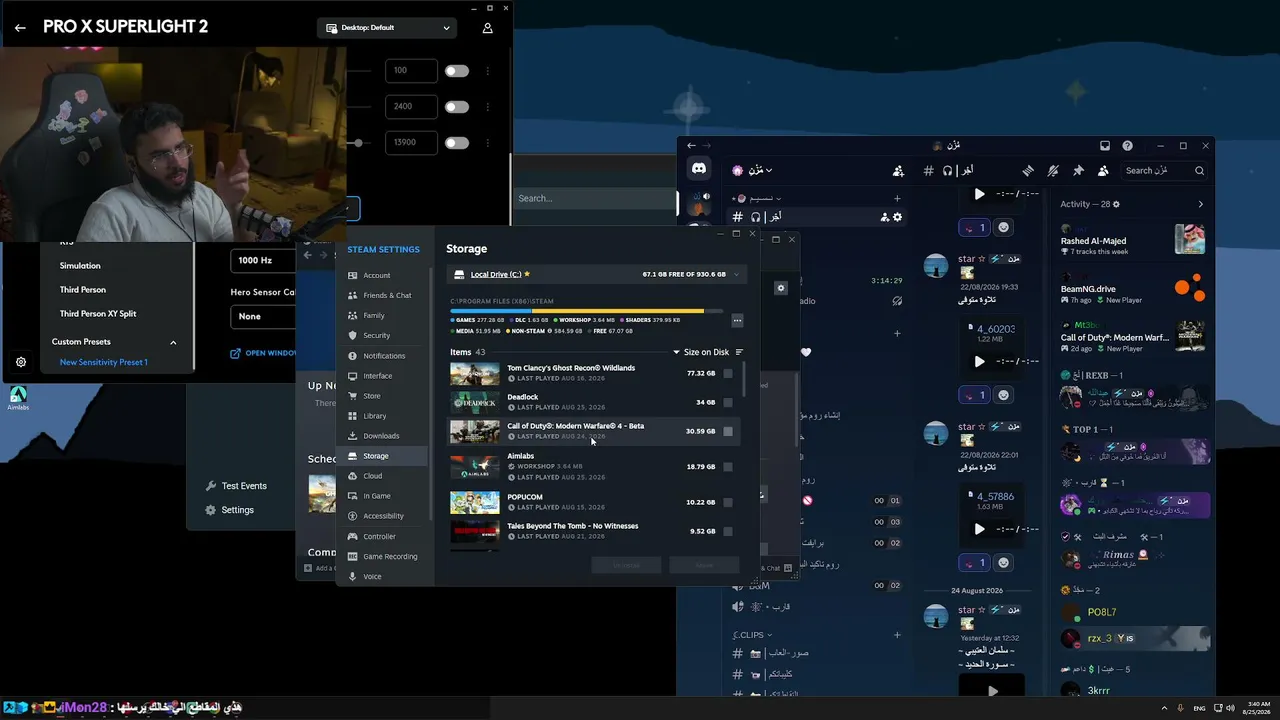Viewport: 1280px width, 720px height.
Task: Tick the Tales Beyond The Tomb checkbox
Action: click(728, 531)
